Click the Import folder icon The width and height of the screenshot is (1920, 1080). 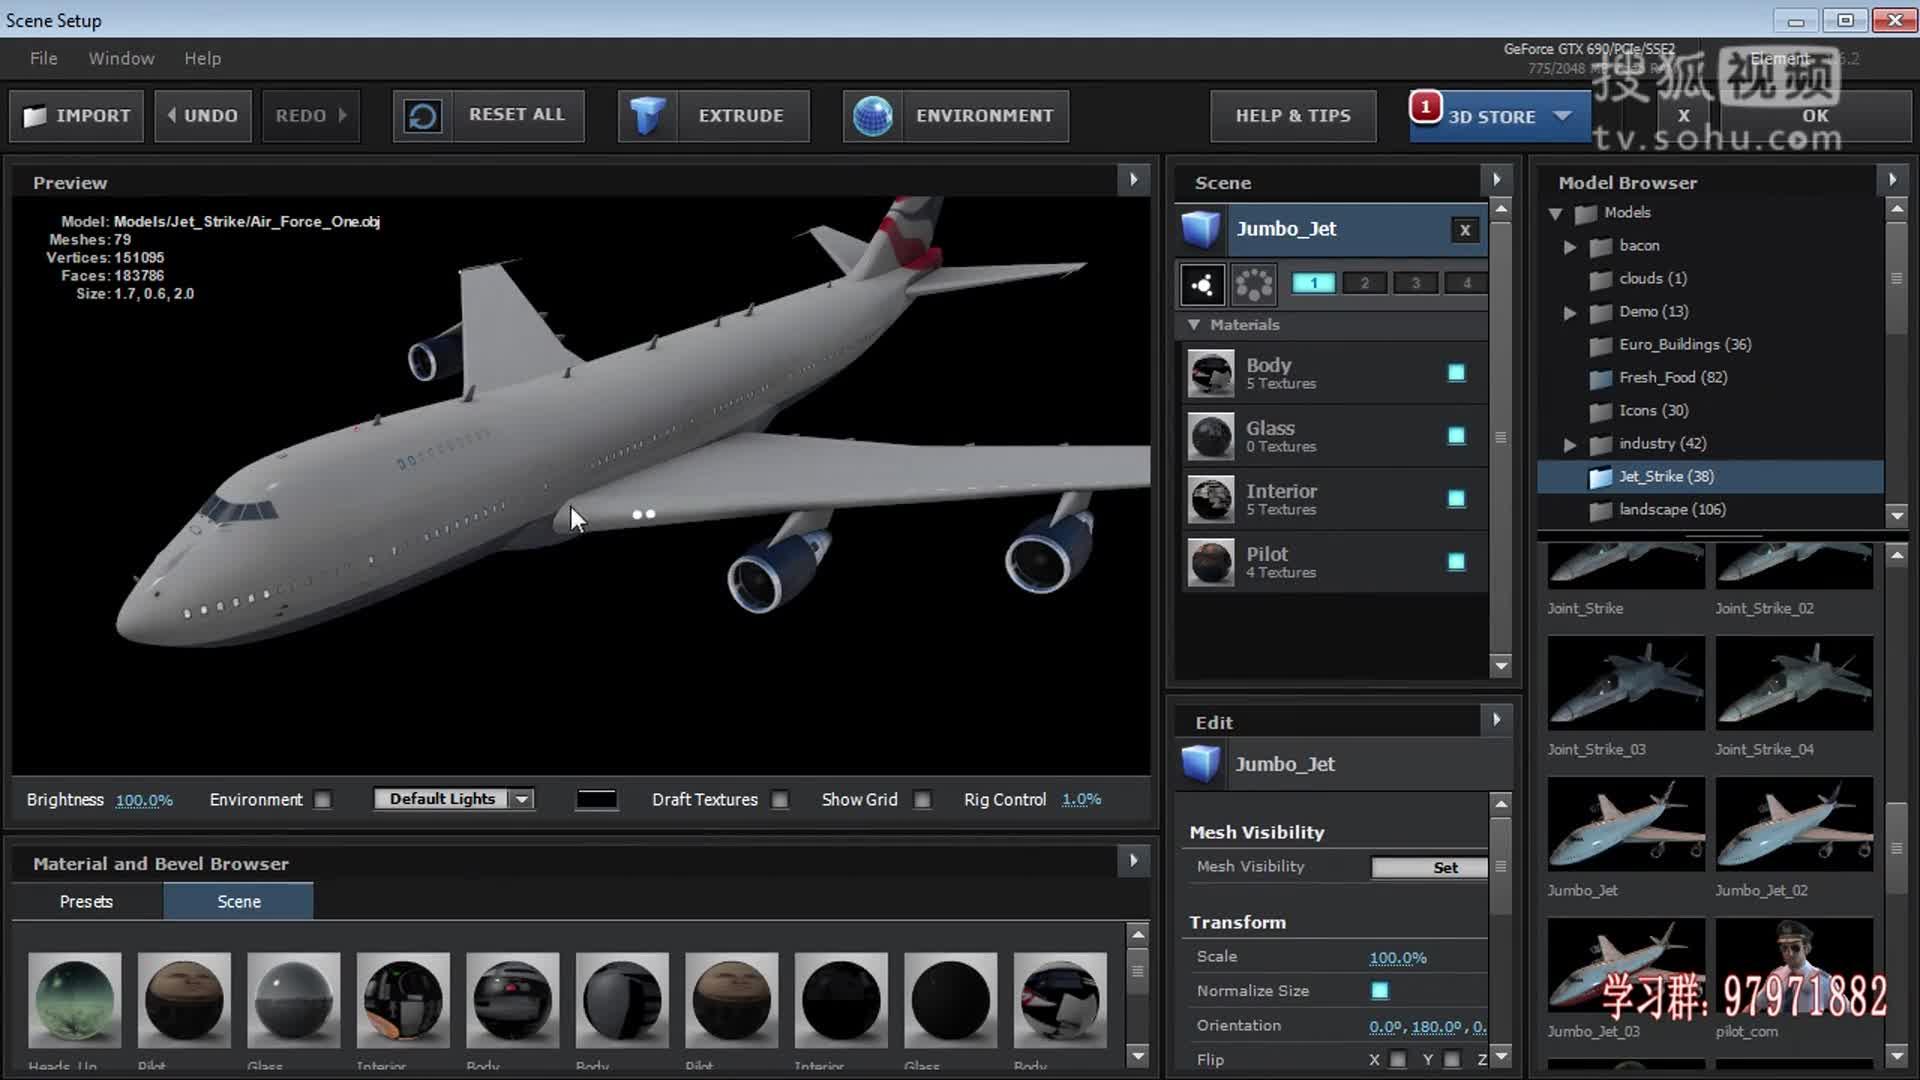[35, 116]
